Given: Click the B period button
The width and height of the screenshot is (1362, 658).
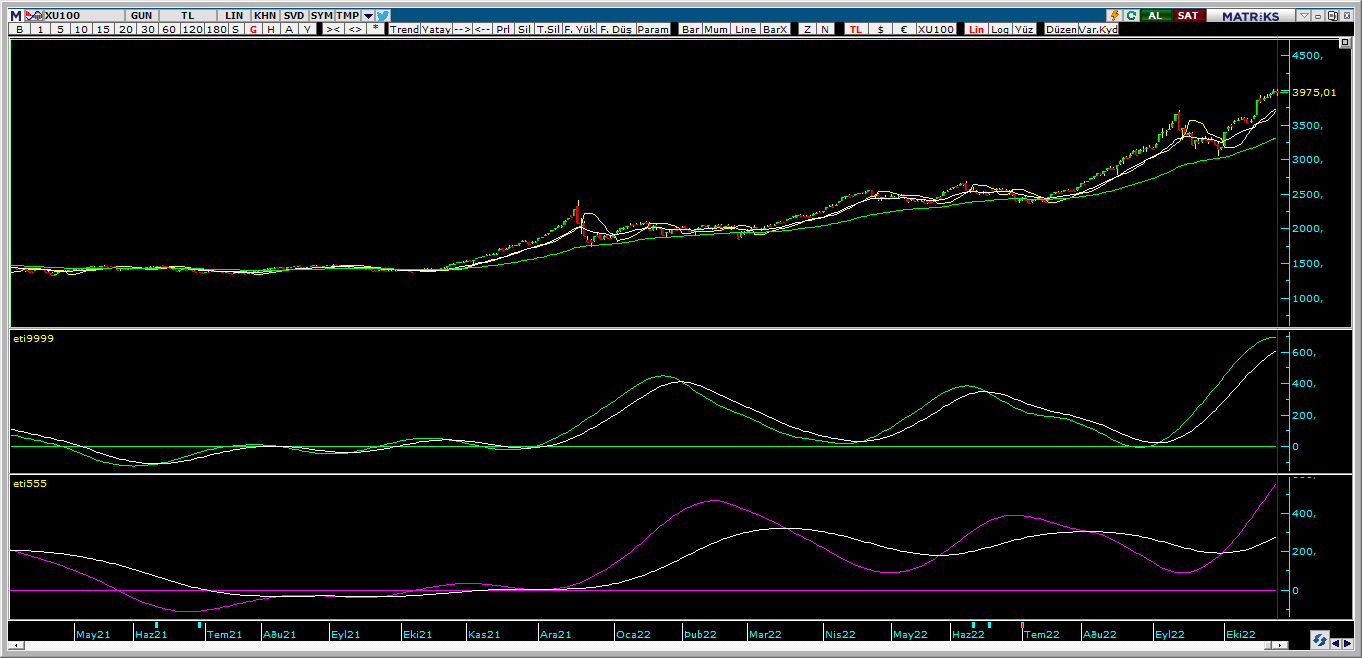Looking at the screenshot, I should coord(19,29).
